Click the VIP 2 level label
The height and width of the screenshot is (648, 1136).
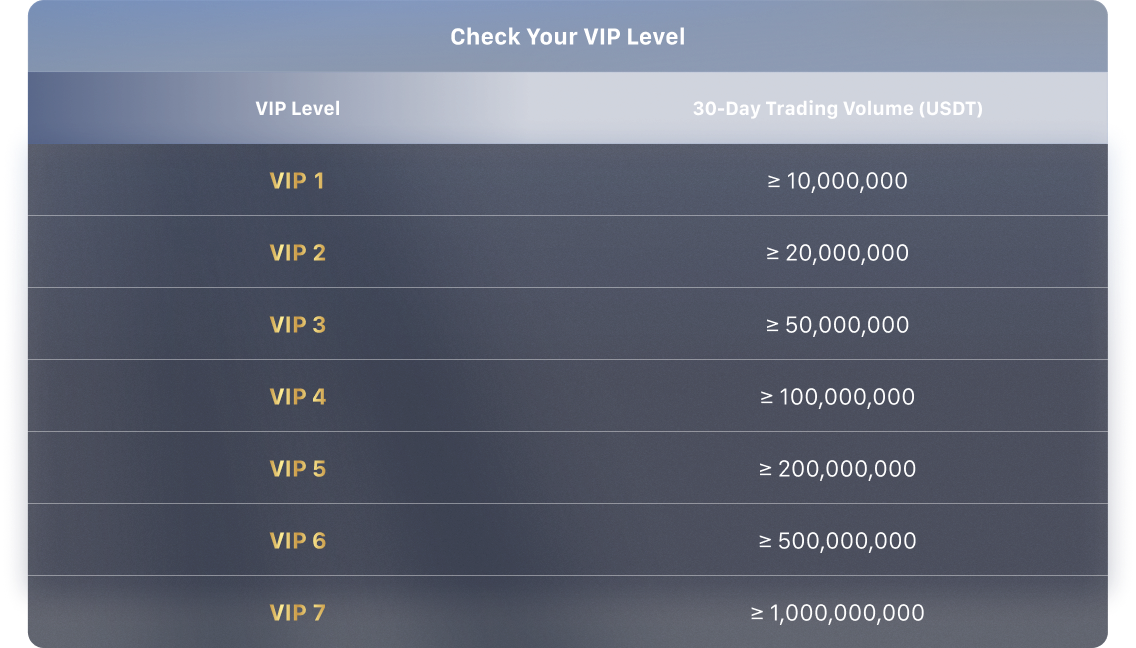coord(297,253)
